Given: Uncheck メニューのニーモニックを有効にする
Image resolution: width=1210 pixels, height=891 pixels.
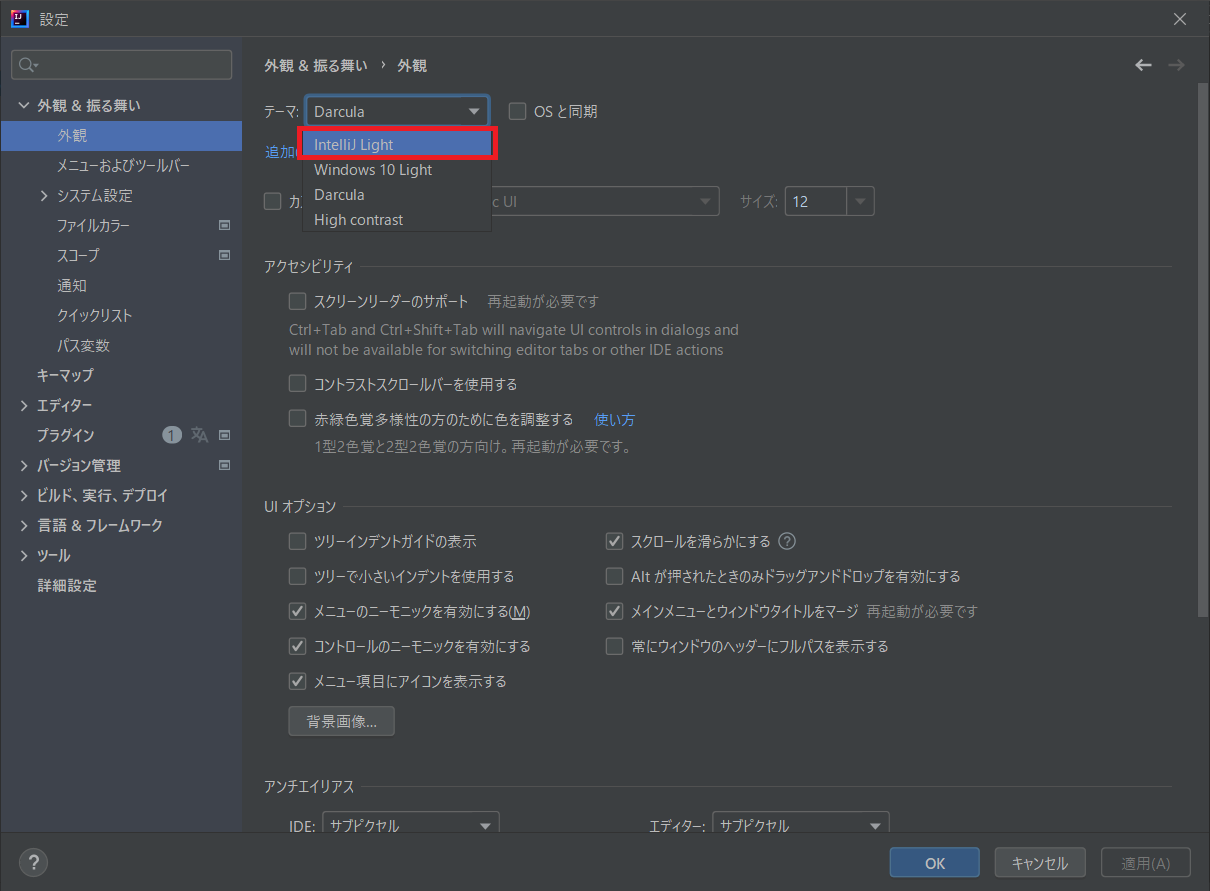Looking at the screenshot, I should point(297,611).
